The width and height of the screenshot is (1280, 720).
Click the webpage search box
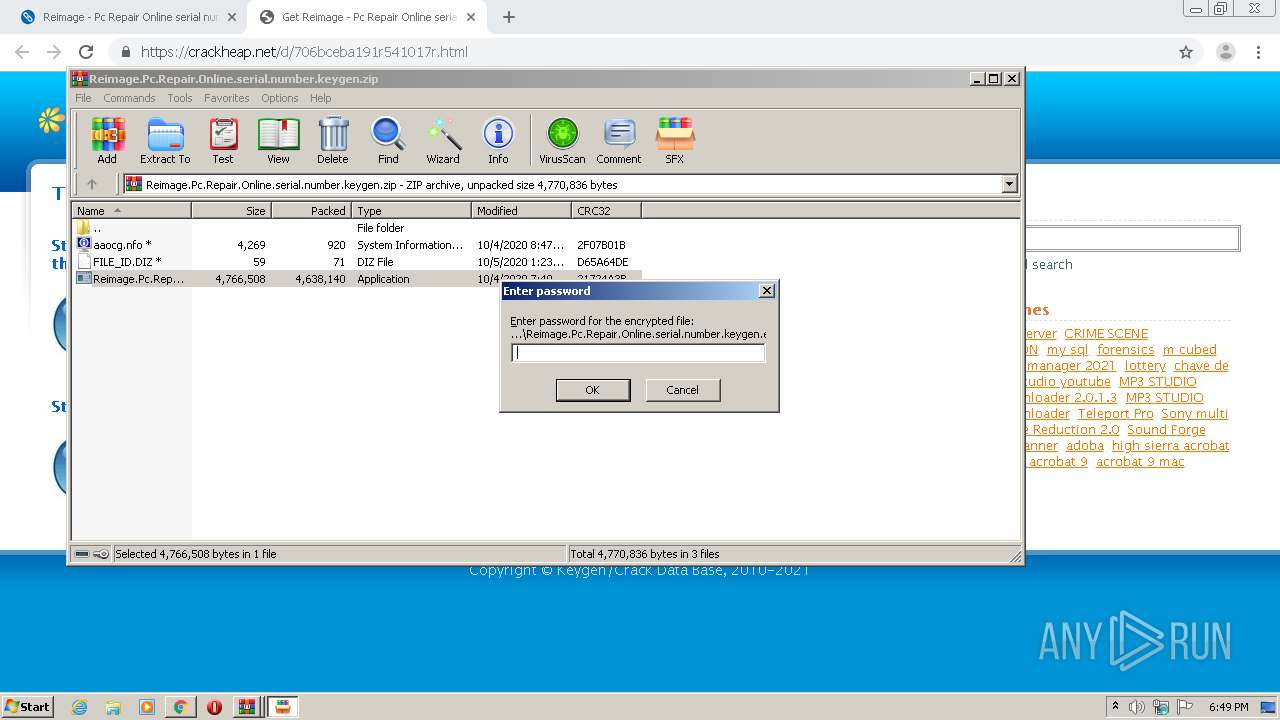(x=1132, y=238)
